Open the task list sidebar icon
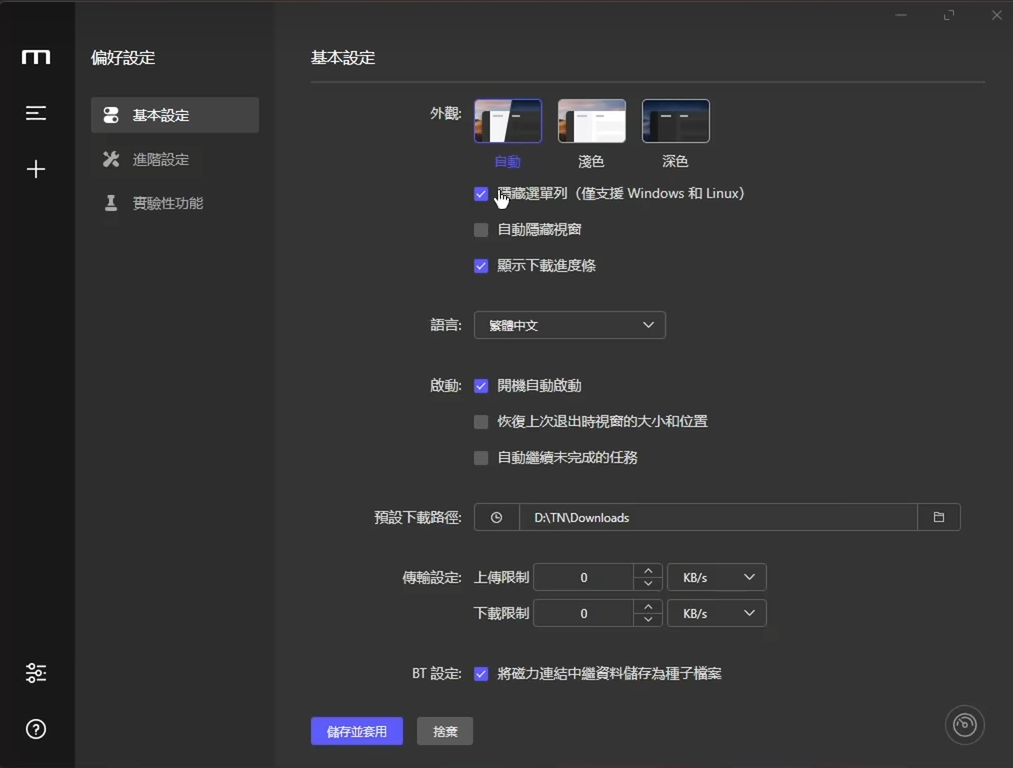 pyautogui.click(x=36, y=112)
